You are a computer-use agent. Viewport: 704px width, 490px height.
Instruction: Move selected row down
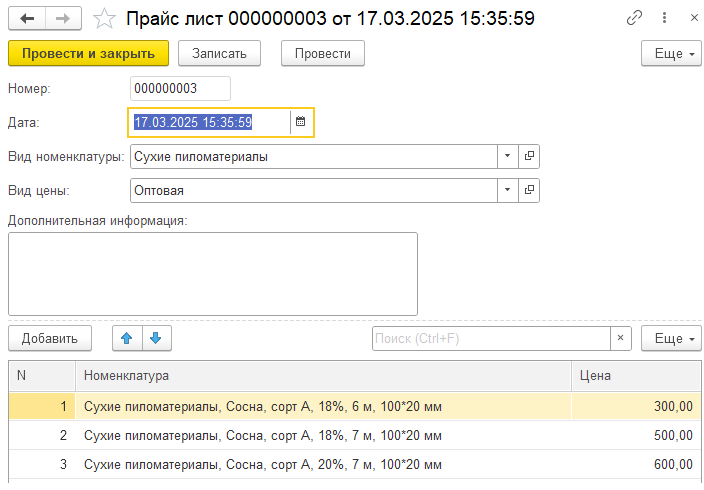click(157, 338)
